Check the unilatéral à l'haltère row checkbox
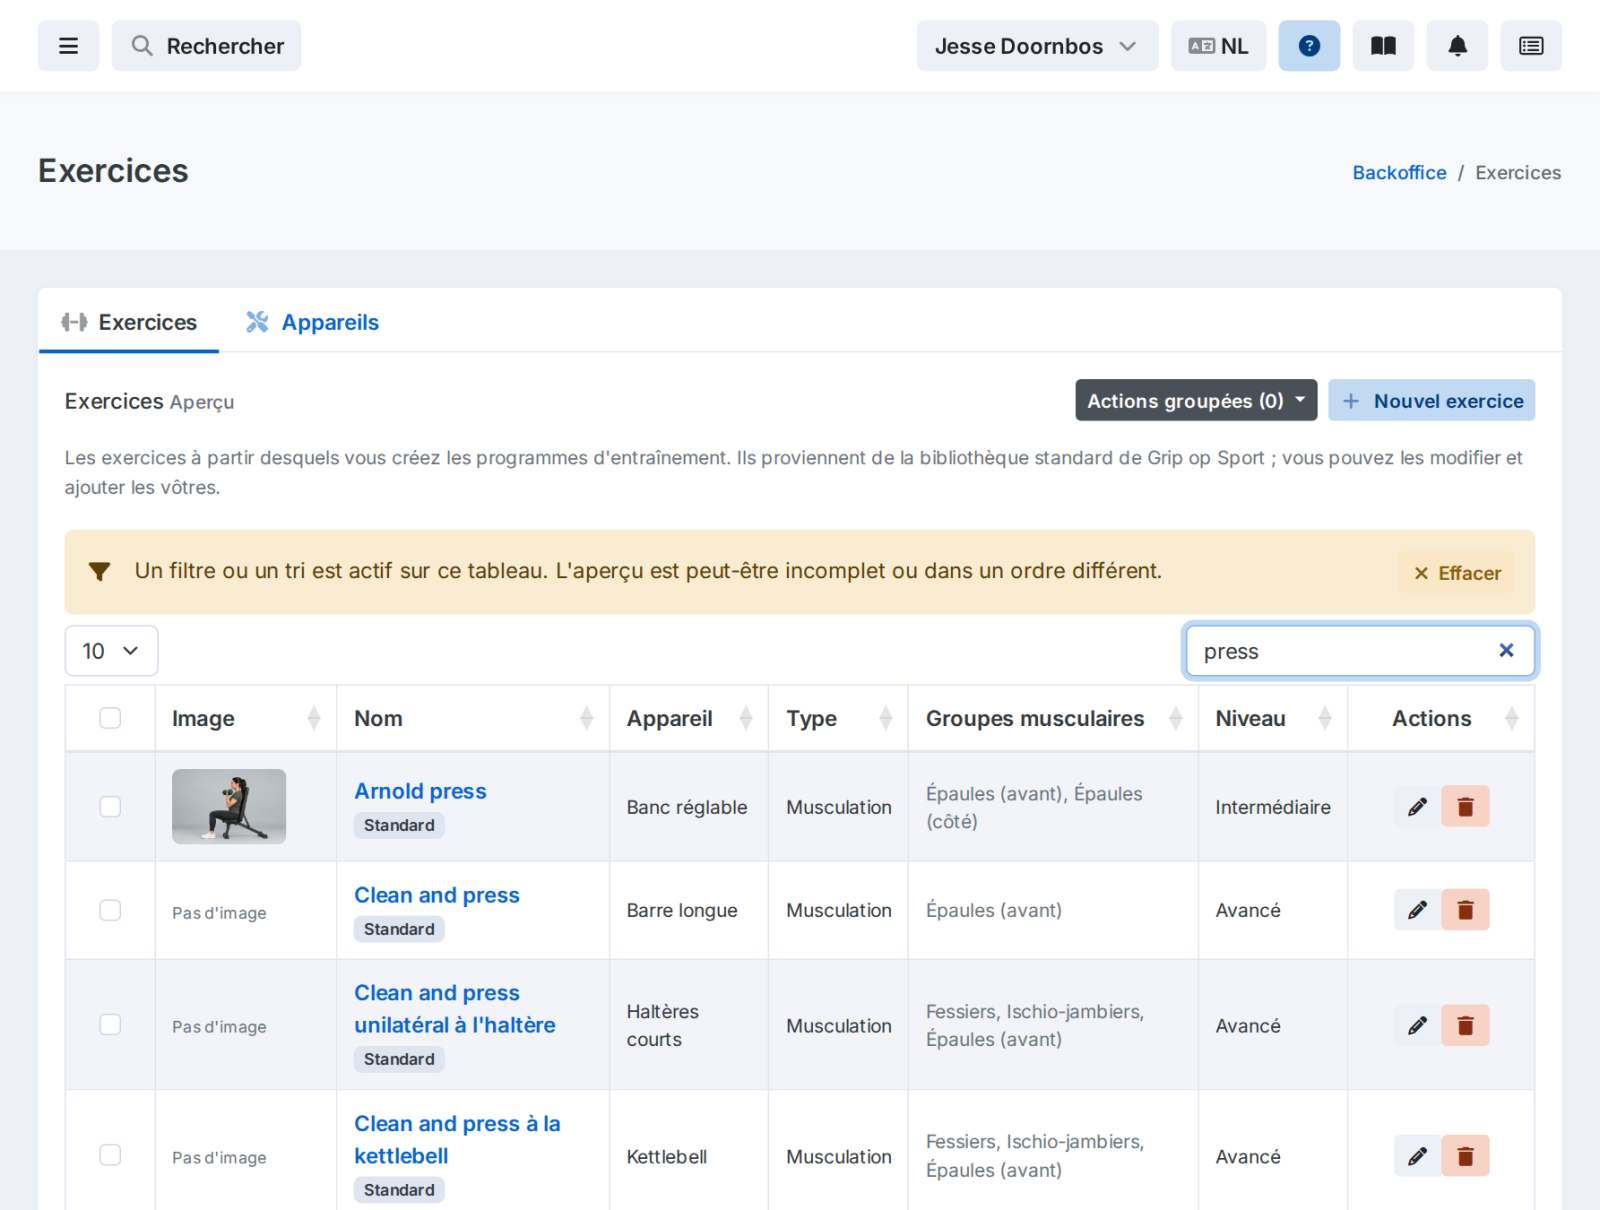This screenshot has width=1600, height=1210. coord(110,1024)
